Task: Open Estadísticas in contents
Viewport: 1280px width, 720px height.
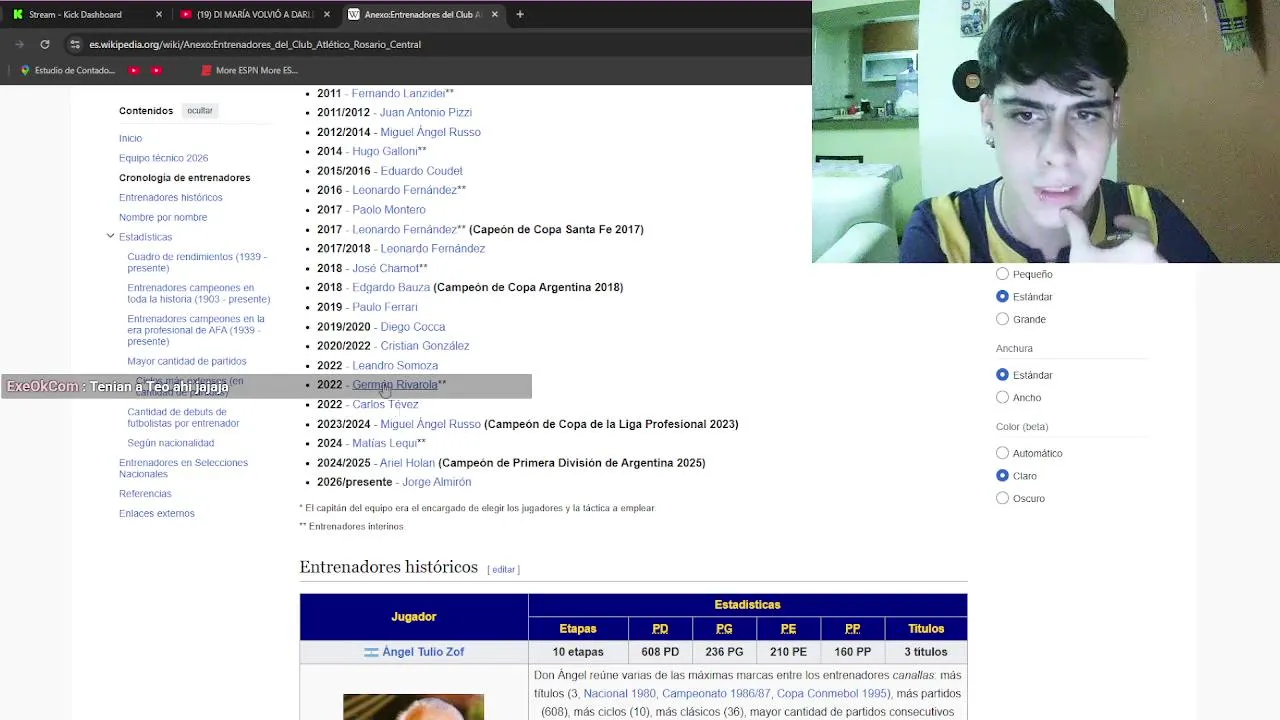Action: (145, 237)
